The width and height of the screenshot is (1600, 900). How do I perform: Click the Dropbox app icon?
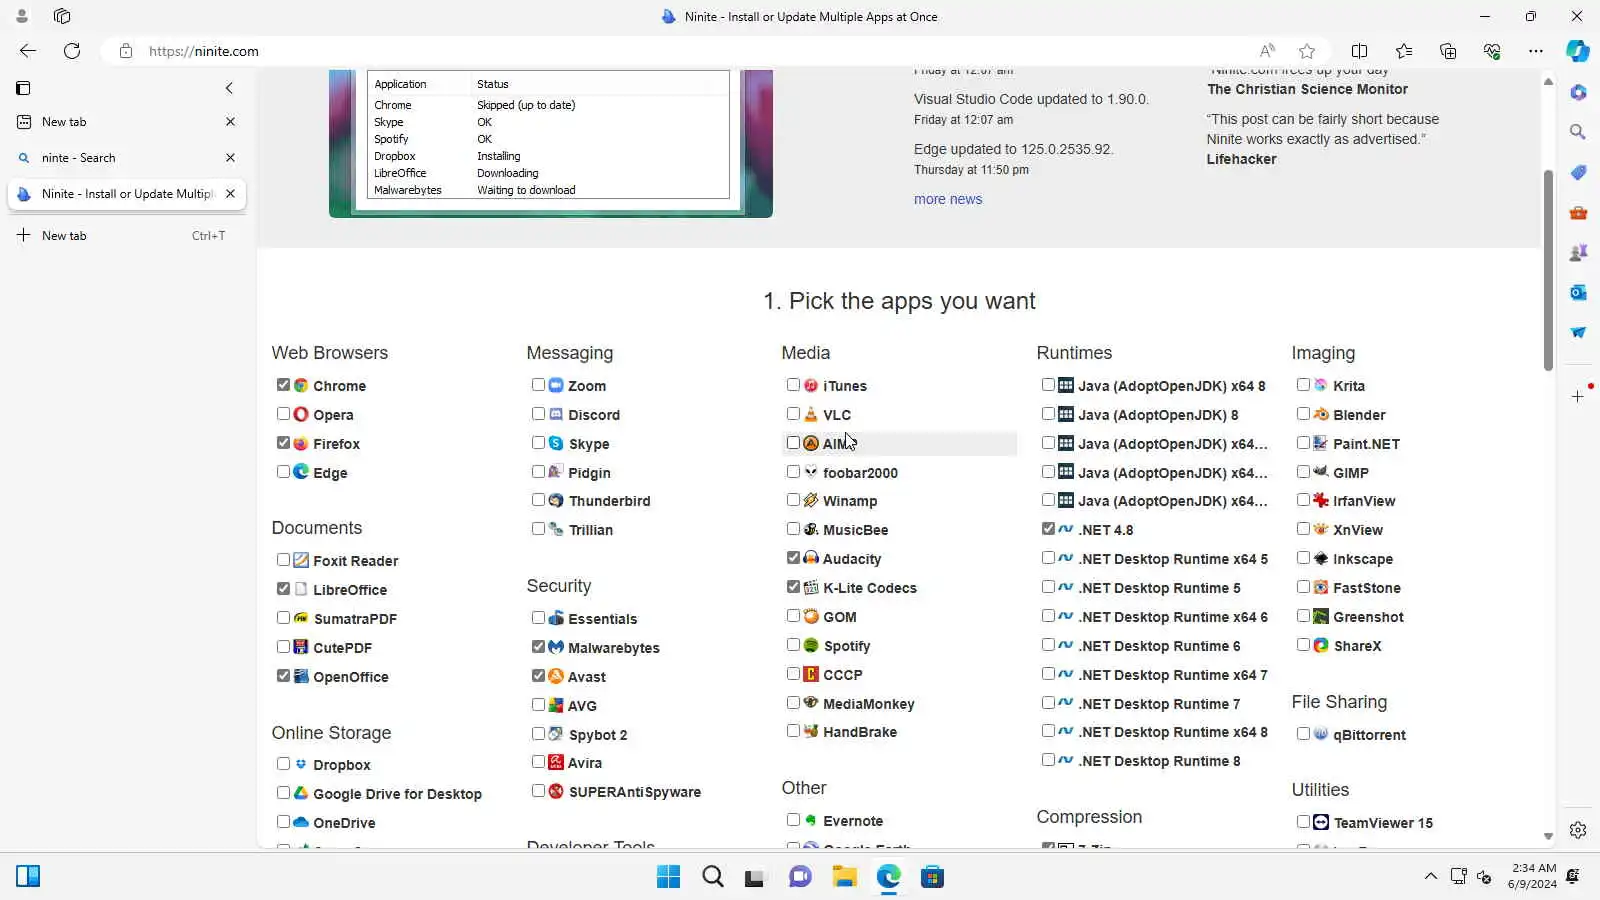click(x=301, y=764)
